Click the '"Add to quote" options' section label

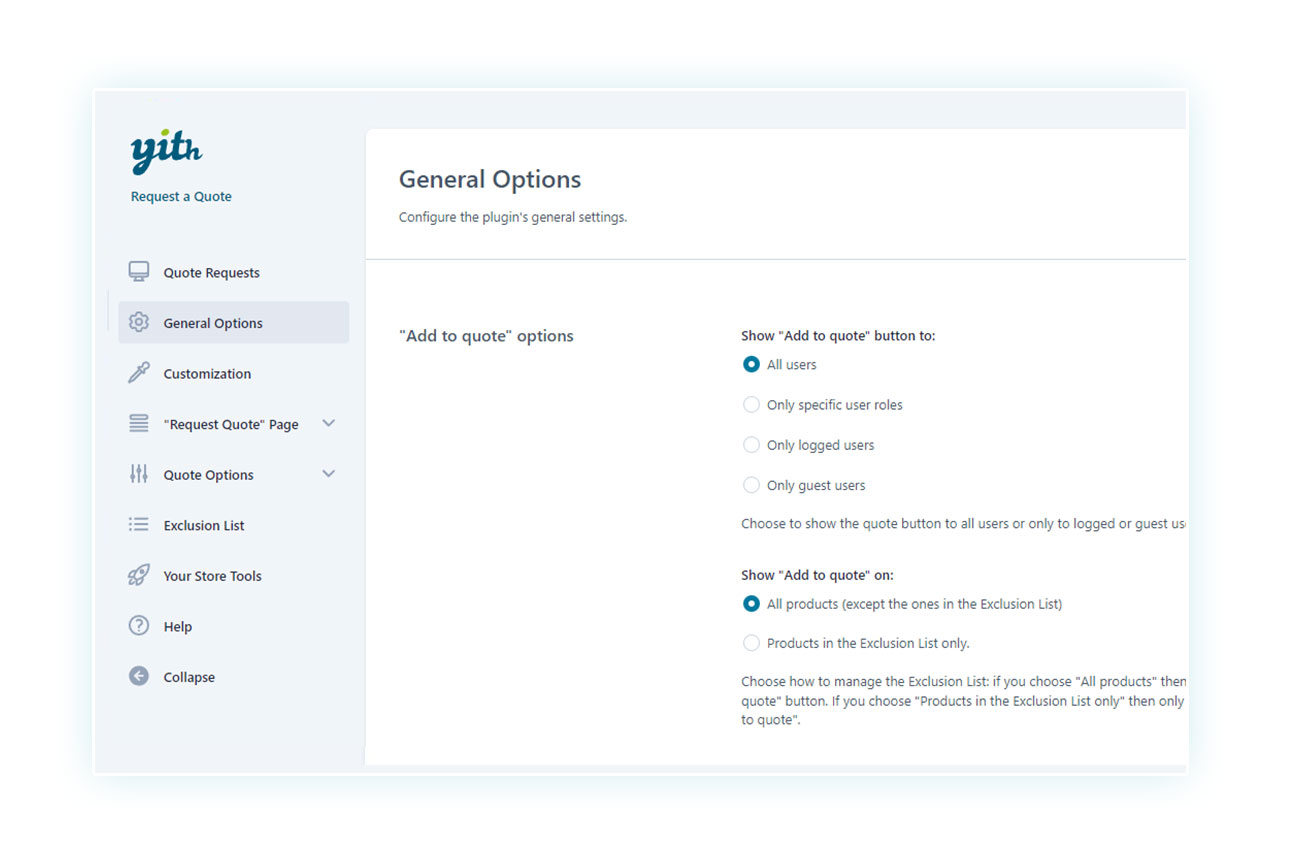coord(486,336)
